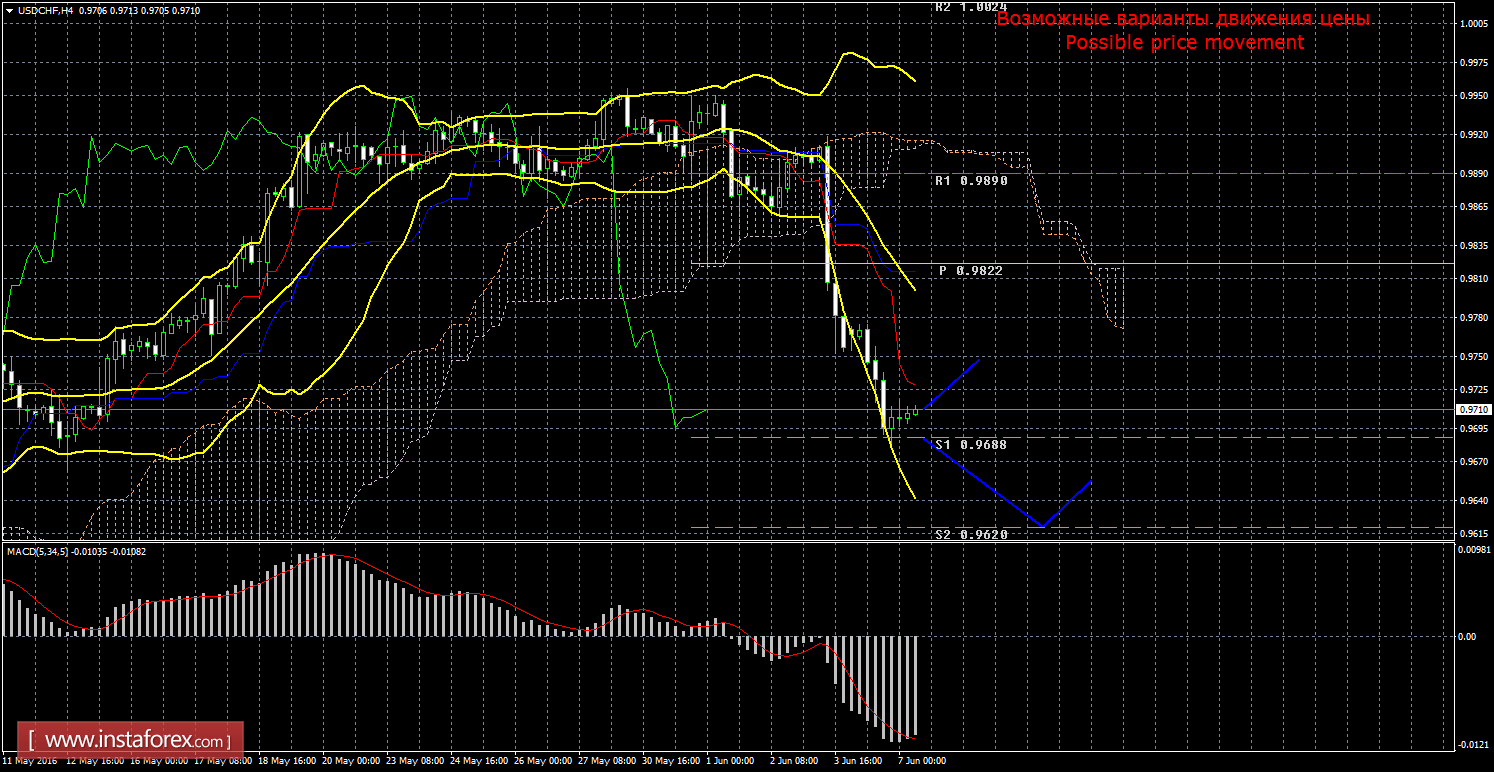Click price axis value 0.9810
1494x772 pixels.
(x=1472, y=279)
